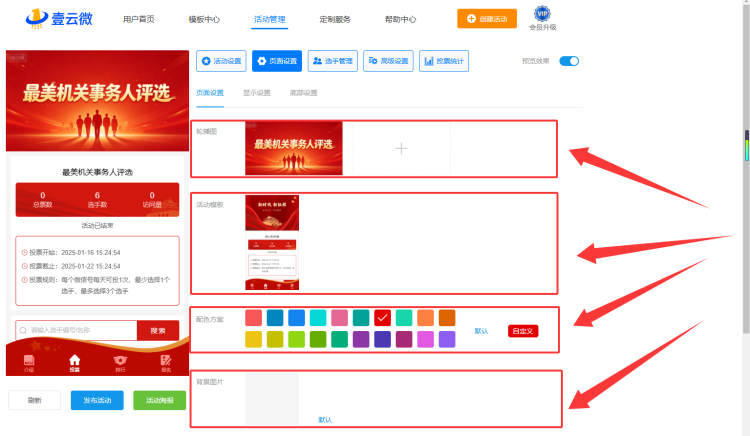
Task: Click the green 活动海报 button
Action: [159, 400]
